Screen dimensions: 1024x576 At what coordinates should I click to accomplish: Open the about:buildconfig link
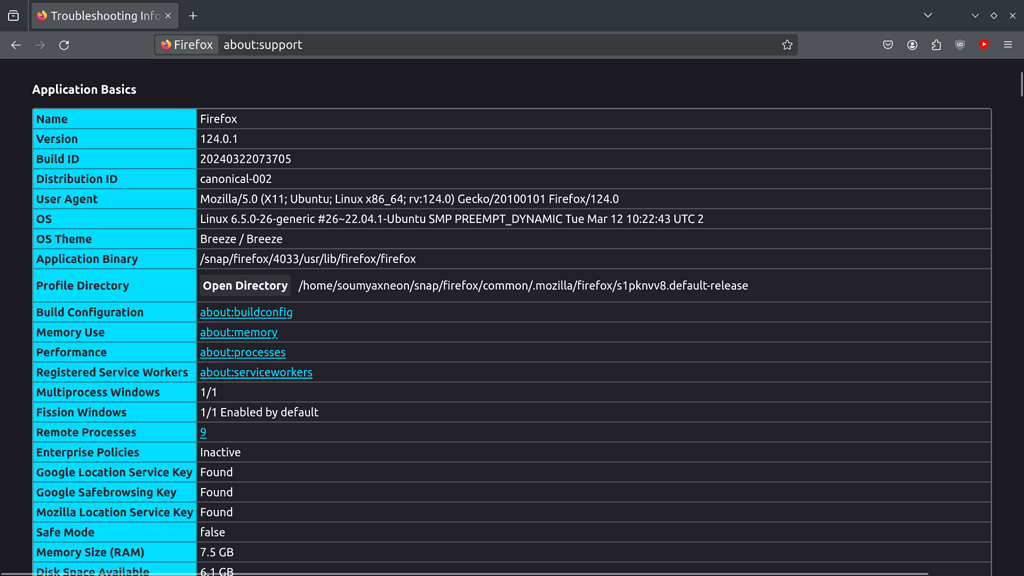246,312
